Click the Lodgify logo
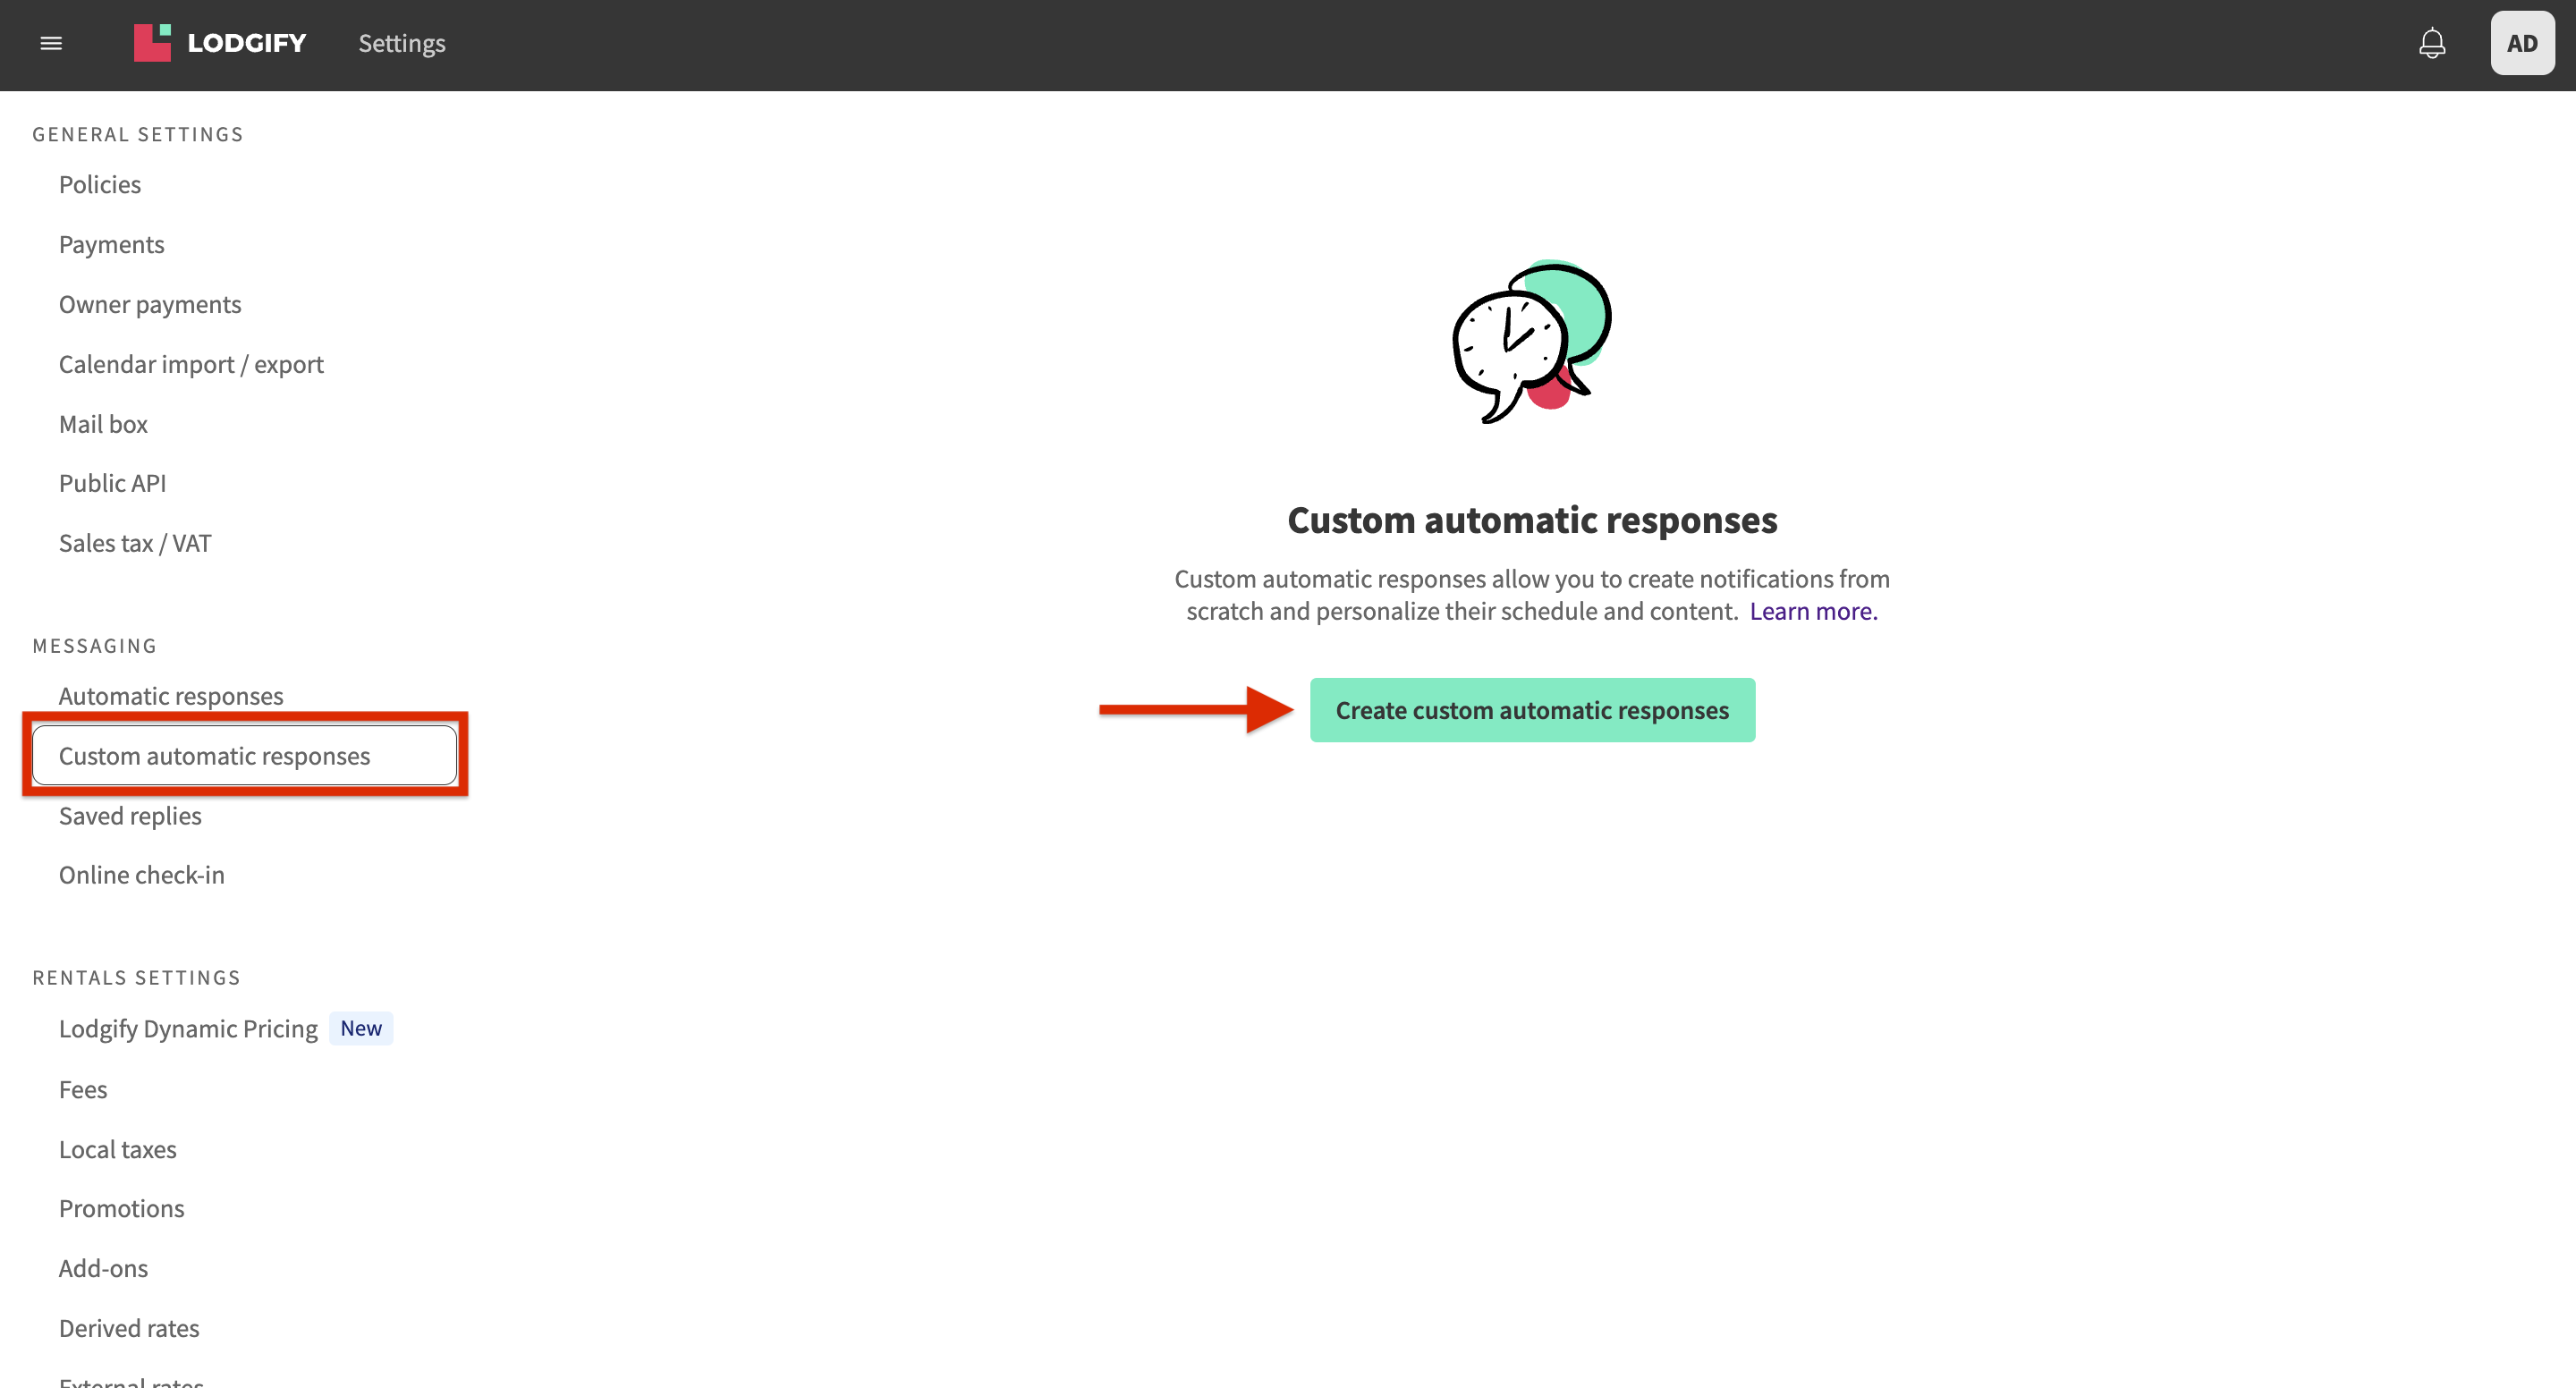Screen dimensions: 2576x1388 [x=220, y=43]
